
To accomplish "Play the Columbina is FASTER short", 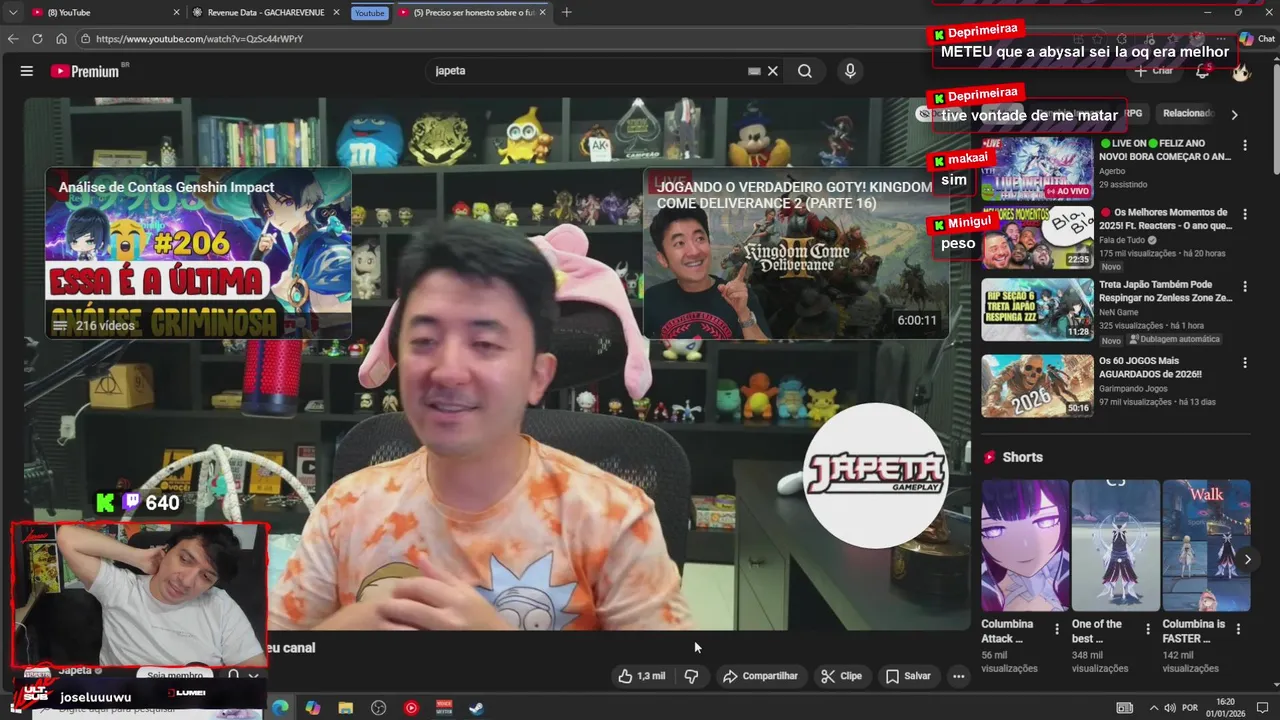I will click(x=1206, y=546).
